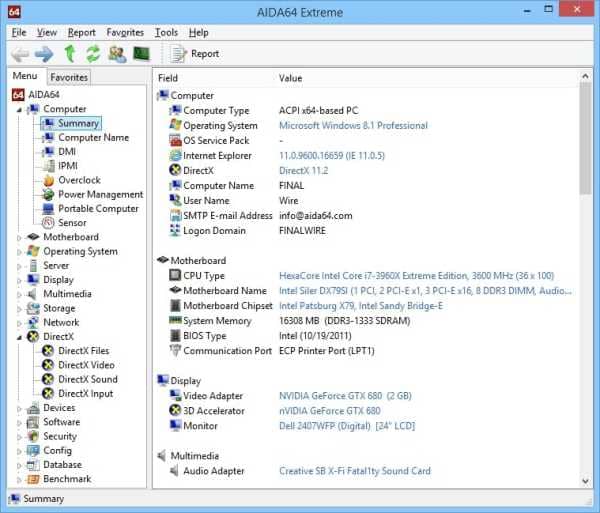
Task: Open the users Manage toolbar icon
Action: (x=117, y=54)
